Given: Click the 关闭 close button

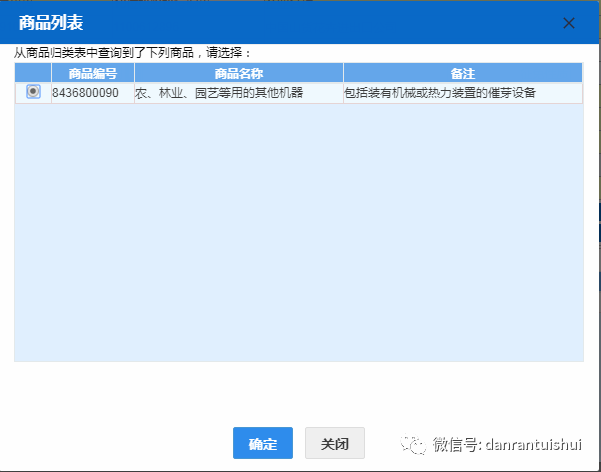Looking at the screenshot, I should coord(335,443).
